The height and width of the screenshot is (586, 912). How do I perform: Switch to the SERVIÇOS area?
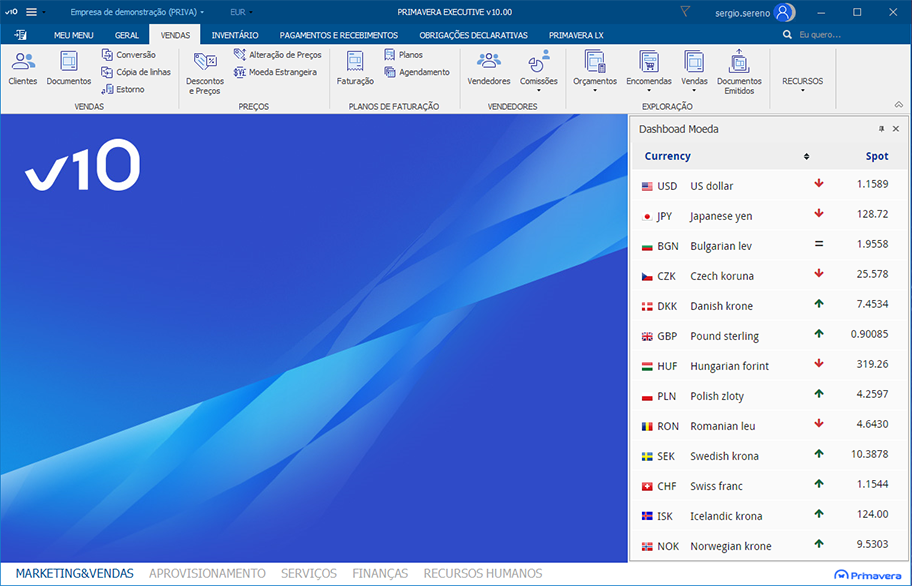(x=309, y=574)
